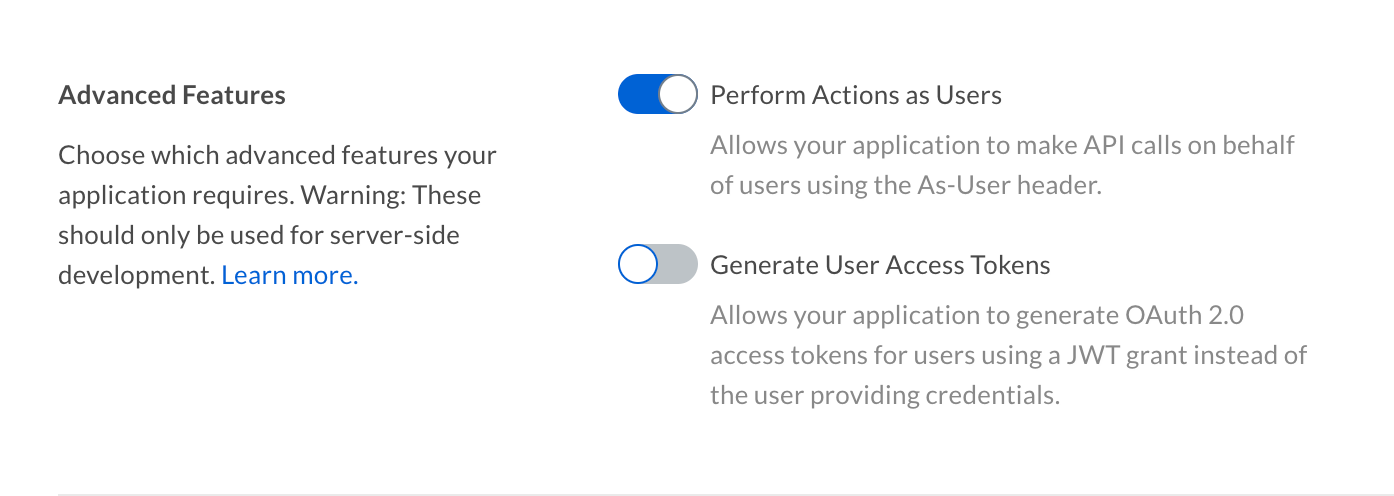Click the 'API calls on behalf' text

(x=1189, y=145)
